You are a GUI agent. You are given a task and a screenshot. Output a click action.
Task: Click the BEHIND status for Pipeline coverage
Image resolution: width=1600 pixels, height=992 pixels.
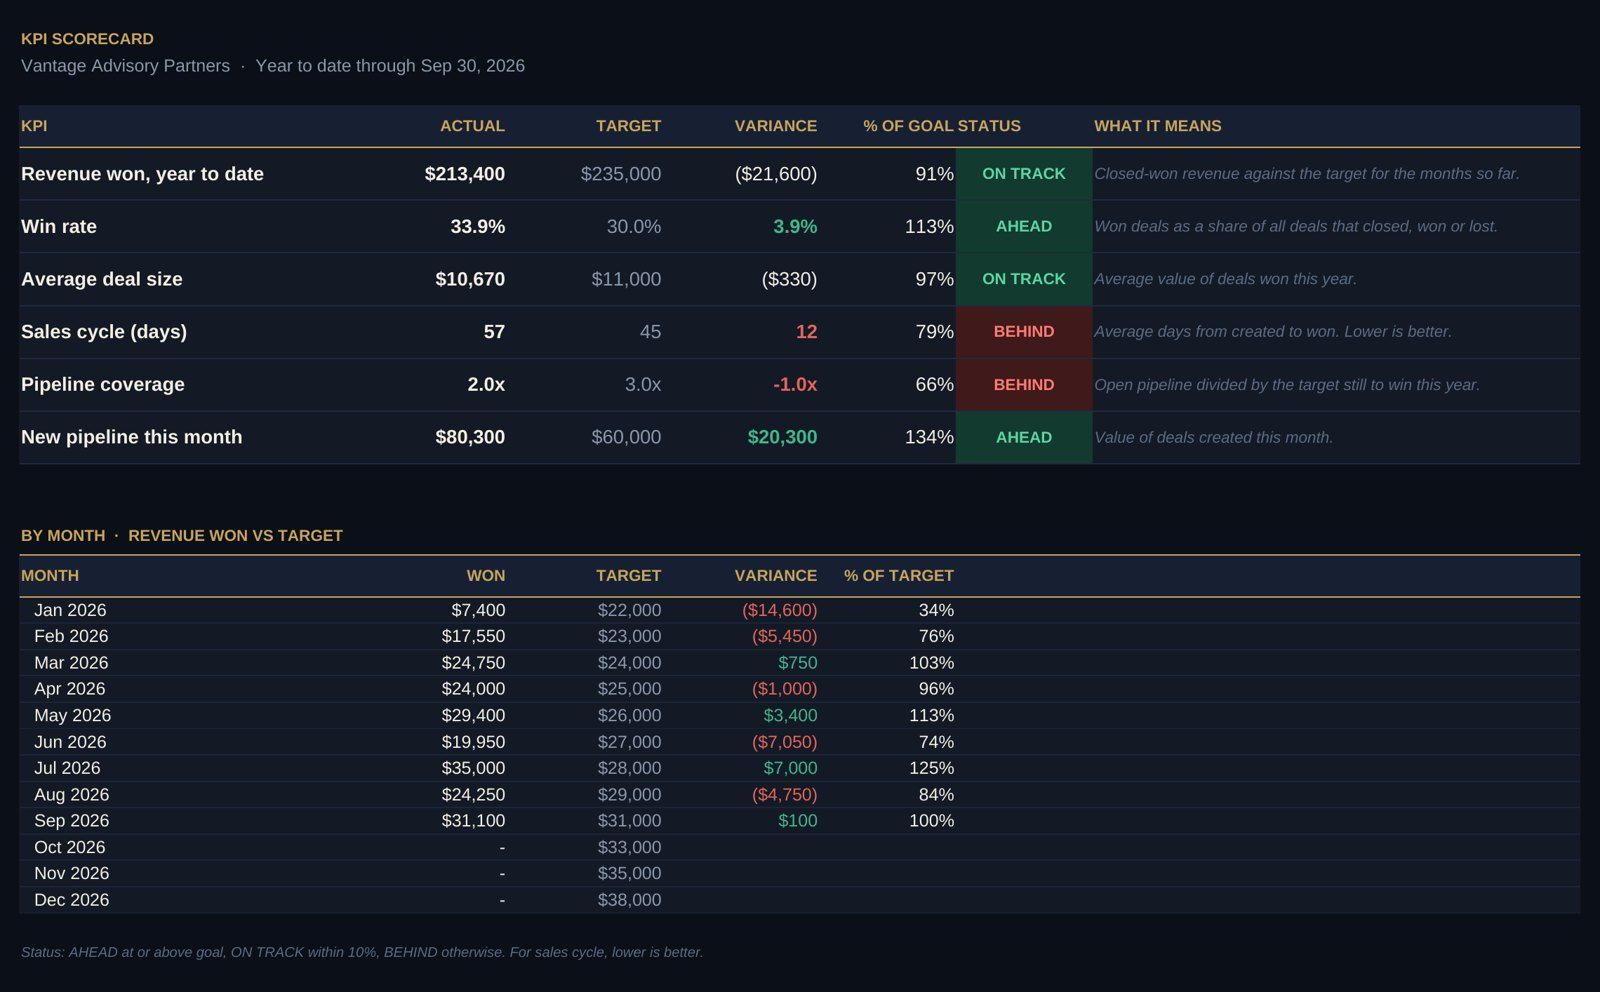[1024, 385]
